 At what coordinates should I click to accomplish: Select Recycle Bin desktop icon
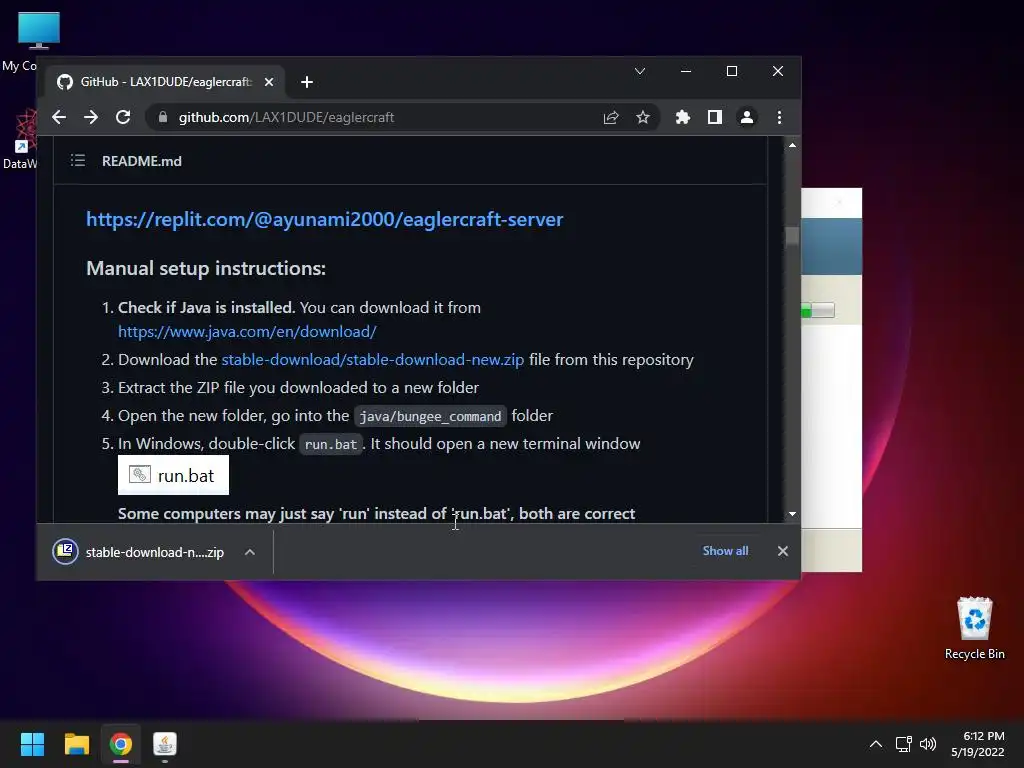point(974,628)
